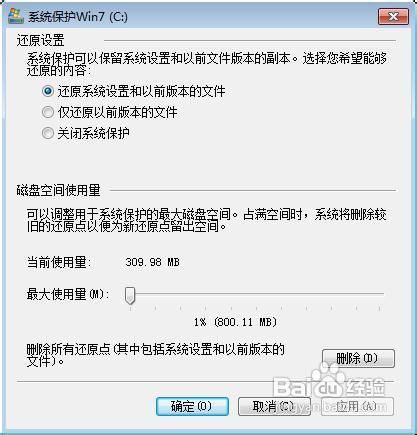This screenshot has width=417, height=435.
Task: Choose the 仅还原以前版本的文件 radio button
Action: tap(48, 112)
